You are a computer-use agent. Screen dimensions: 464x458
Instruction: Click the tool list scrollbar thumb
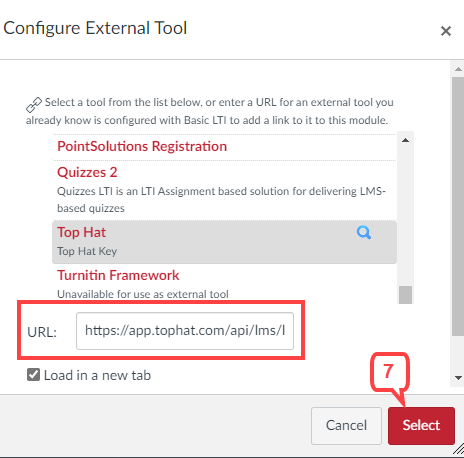click(405, 295)
